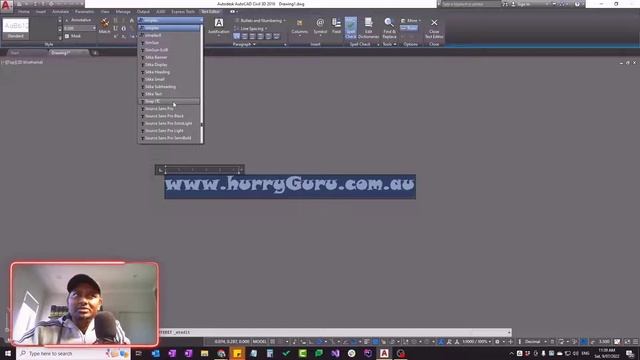Toggle overline formatting icon
640x360 pixels.
pos(124,28)
